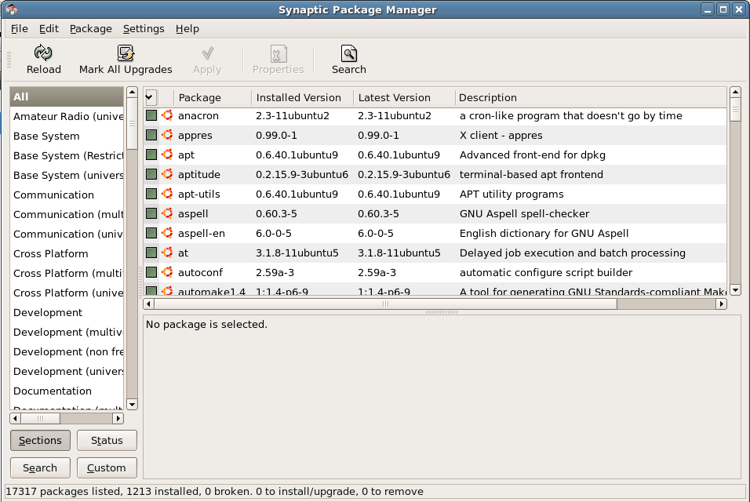Select the Documentation section

click(x=66, y=391)
